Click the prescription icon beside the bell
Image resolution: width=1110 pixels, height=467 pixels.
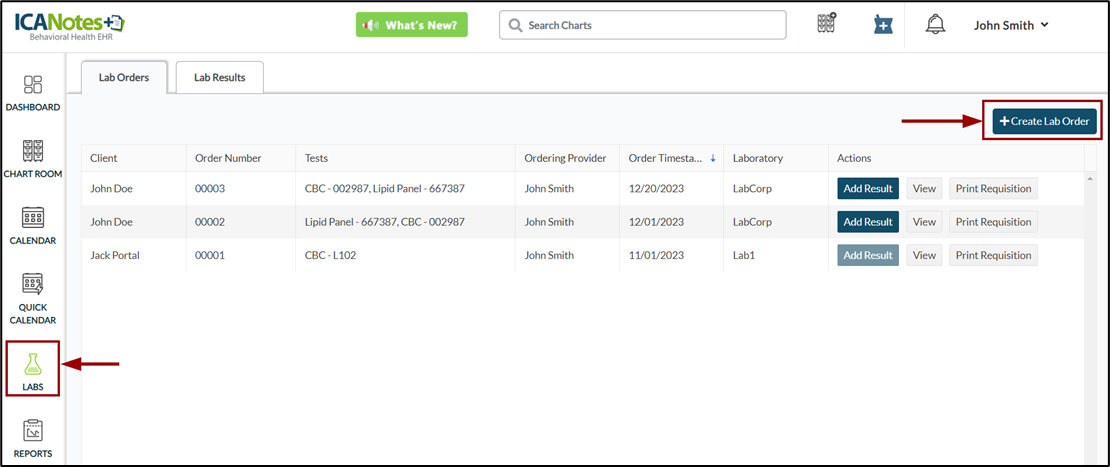(x=882, y=25)
